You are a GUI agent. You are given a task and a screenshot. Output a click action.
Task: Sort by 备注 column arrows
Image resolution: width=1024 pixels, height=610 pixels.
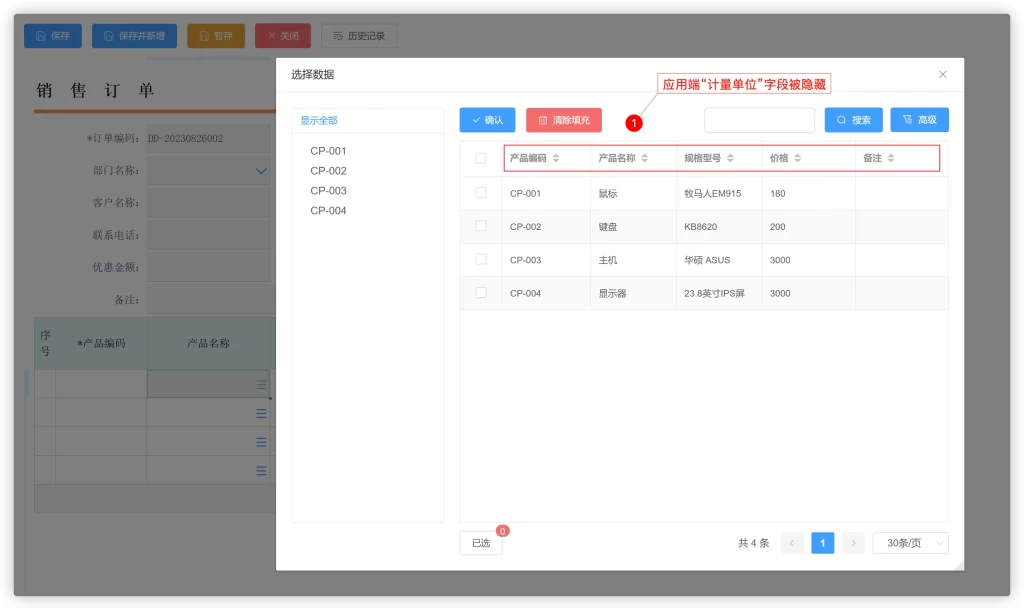tap(891, 158)
